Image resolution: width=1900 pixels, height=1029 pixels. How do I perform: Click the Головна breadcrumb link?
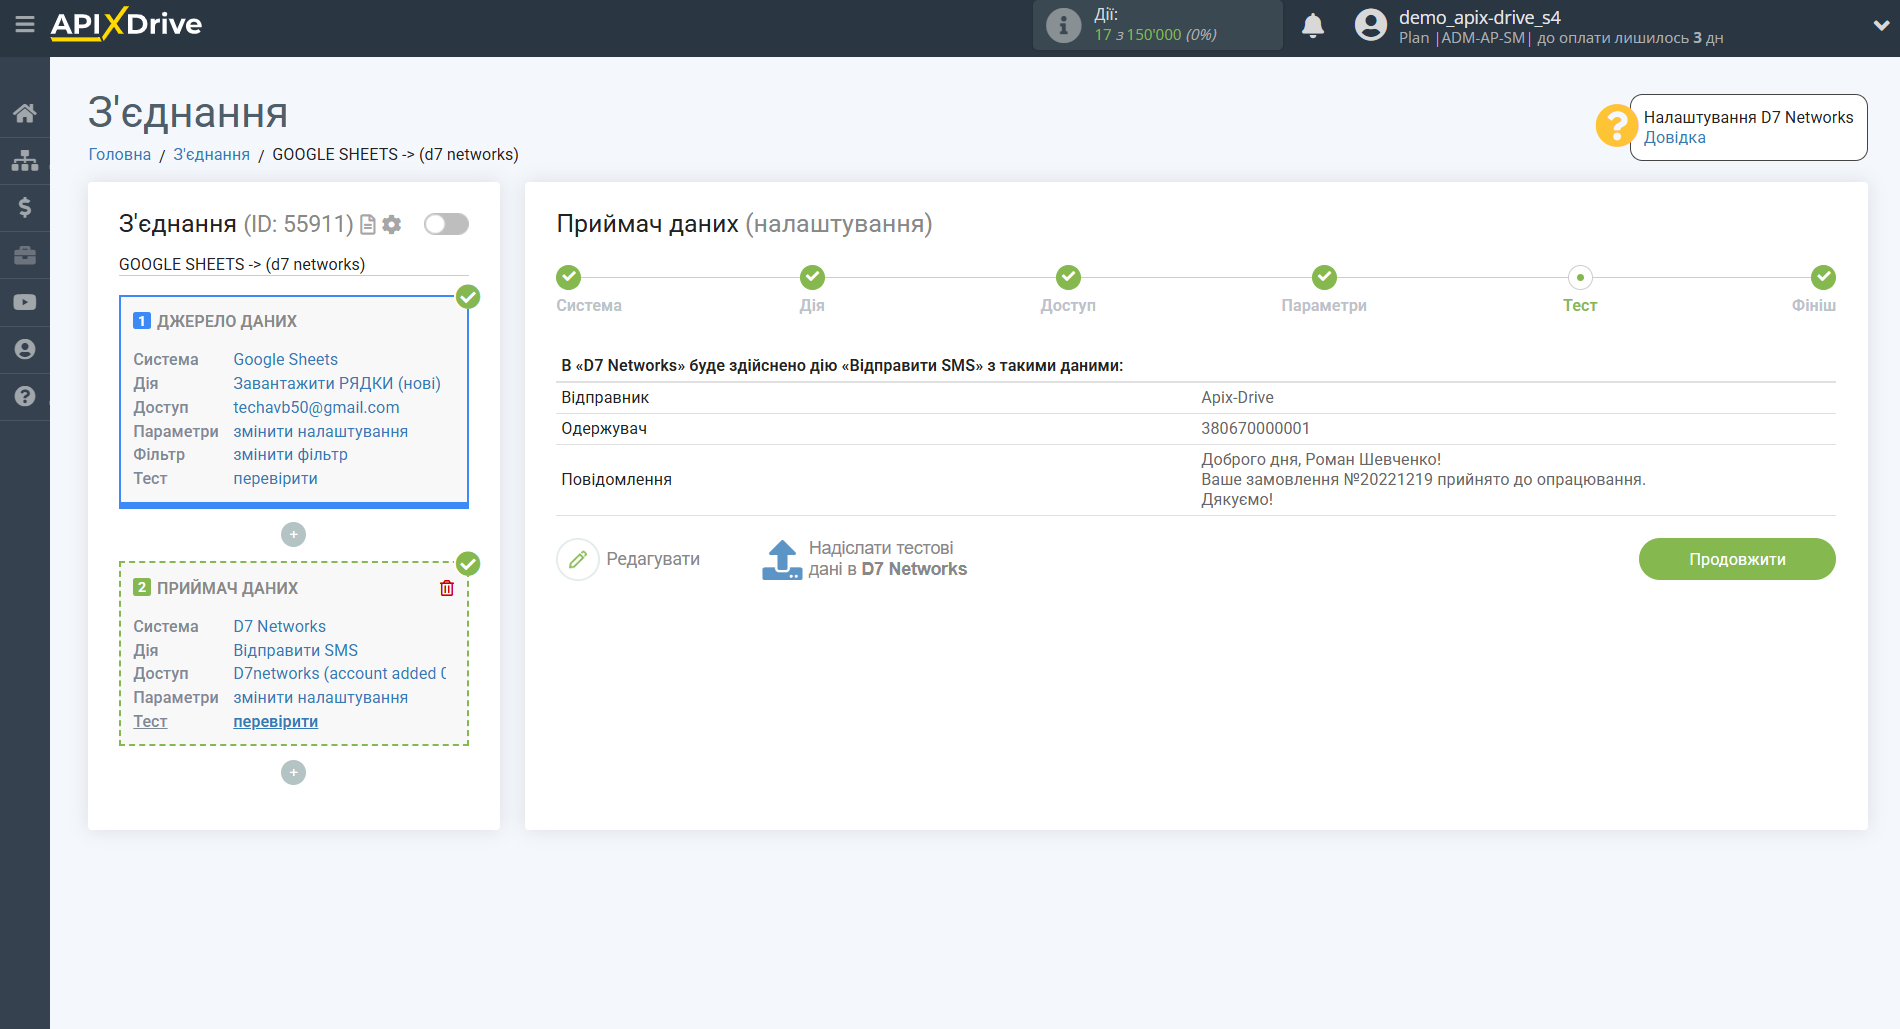pyautogui.click(x=120, y=154)
